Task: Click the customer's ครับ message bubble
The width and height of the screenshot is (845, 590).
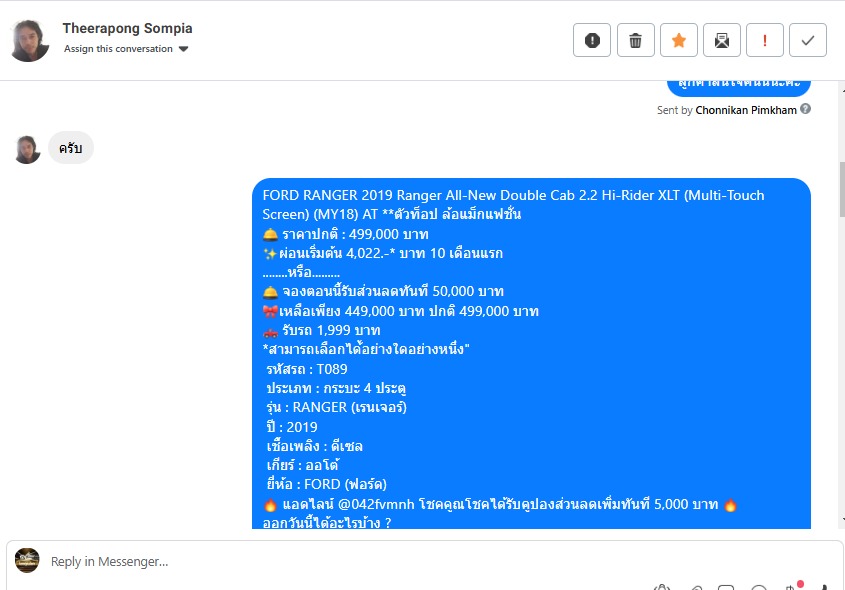Action: (71, 148)
